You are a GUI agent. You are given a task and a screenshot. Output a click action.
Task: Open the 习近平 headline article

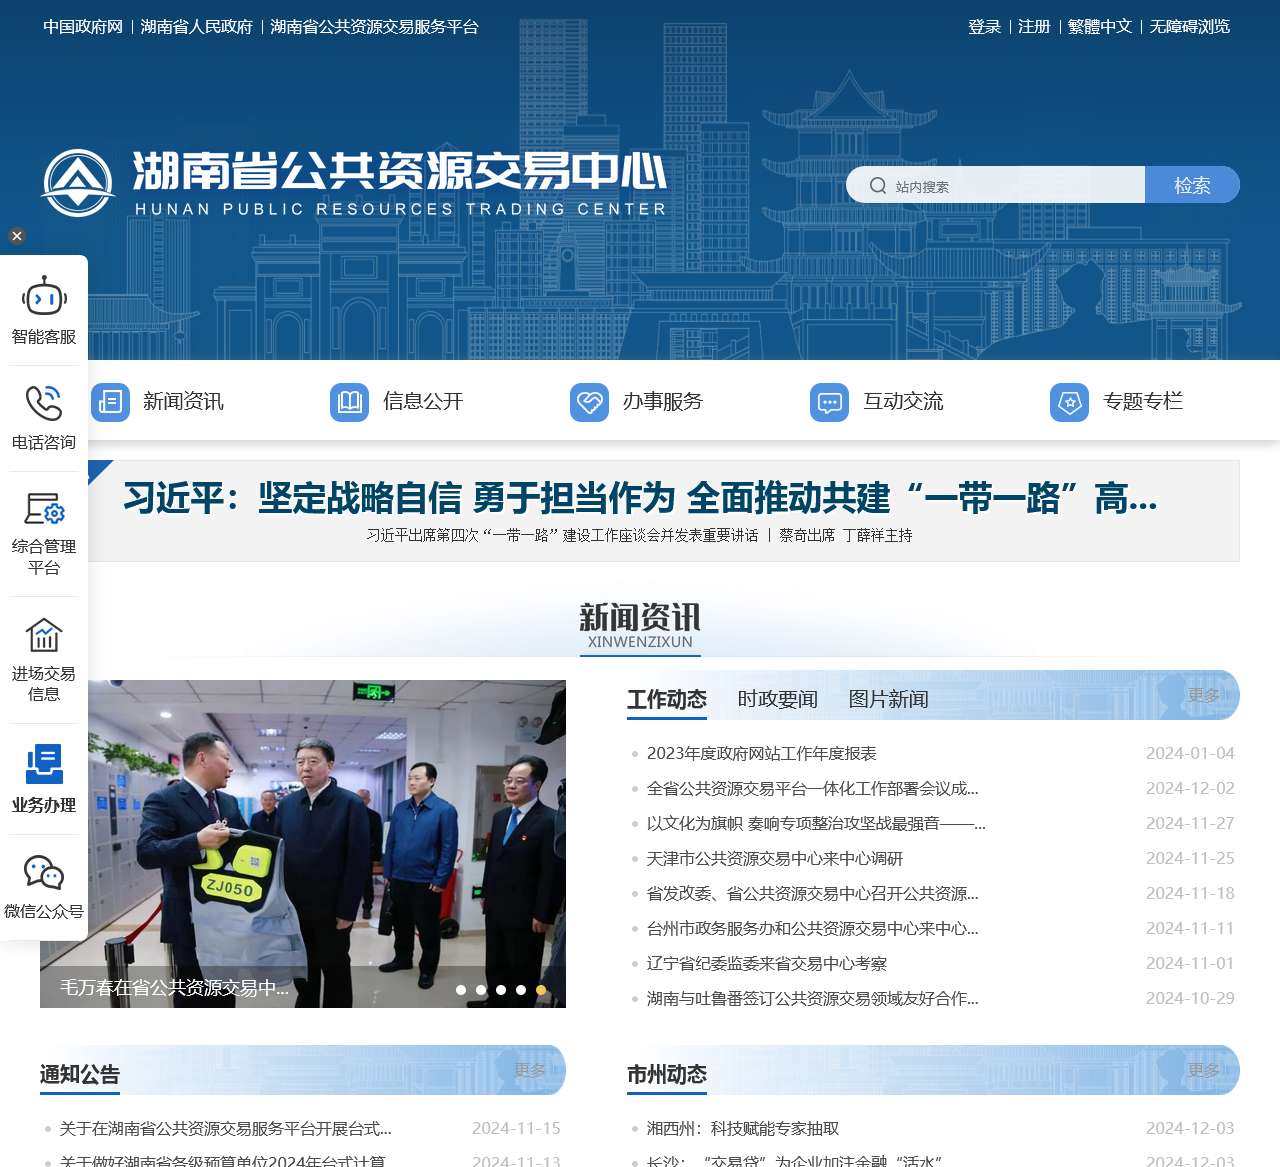640,498
